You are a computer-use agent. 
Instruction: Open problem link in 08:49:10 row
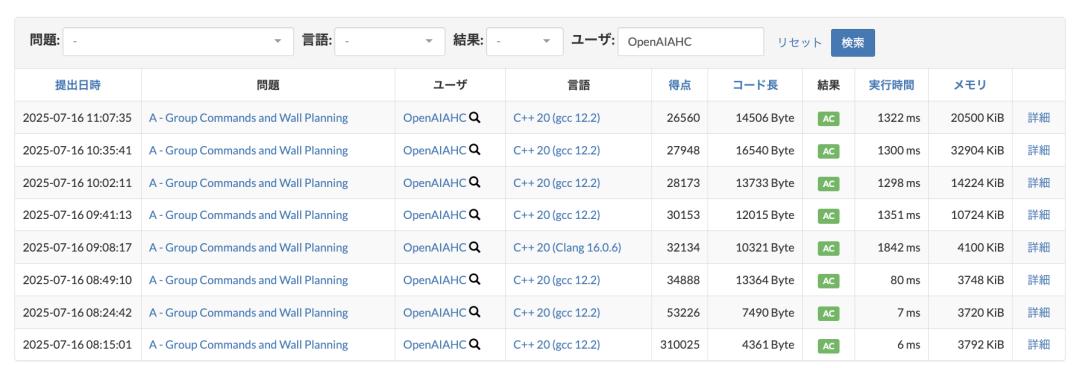pos(249,280)
